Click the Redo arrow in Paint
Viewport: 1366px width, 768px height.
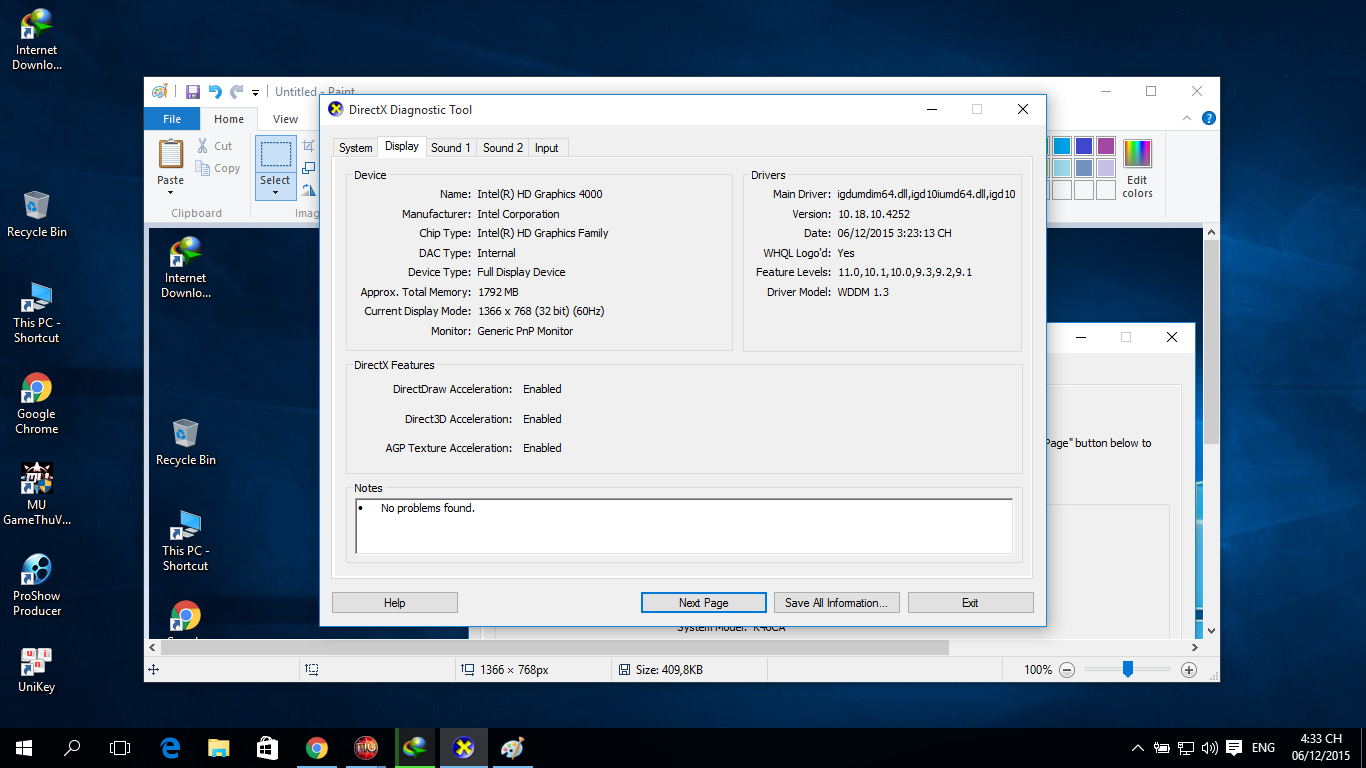237,92
